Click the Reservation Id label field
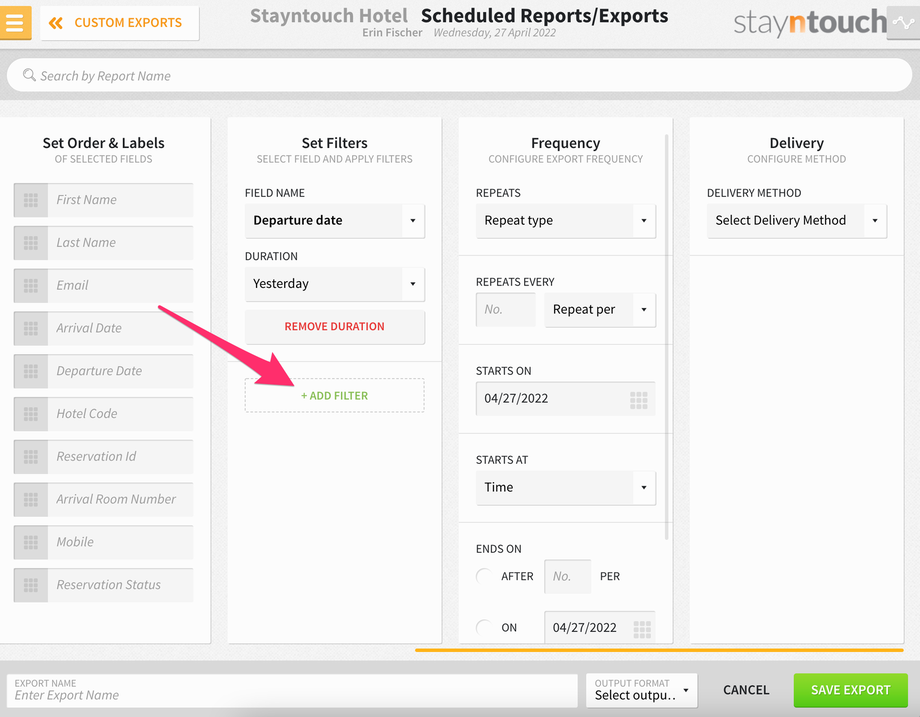The image size is (920, 717). [x=120, y=457]
